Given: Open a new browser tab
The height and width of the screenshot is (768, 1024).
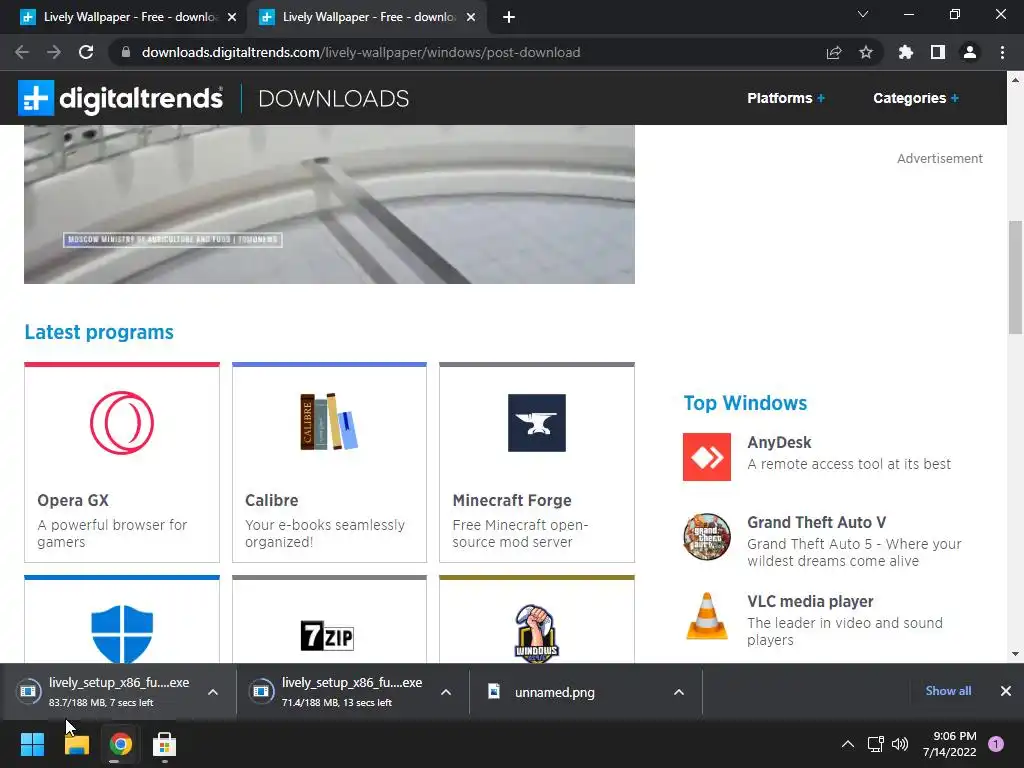Looking at the screenshot, I should (509, 18).
